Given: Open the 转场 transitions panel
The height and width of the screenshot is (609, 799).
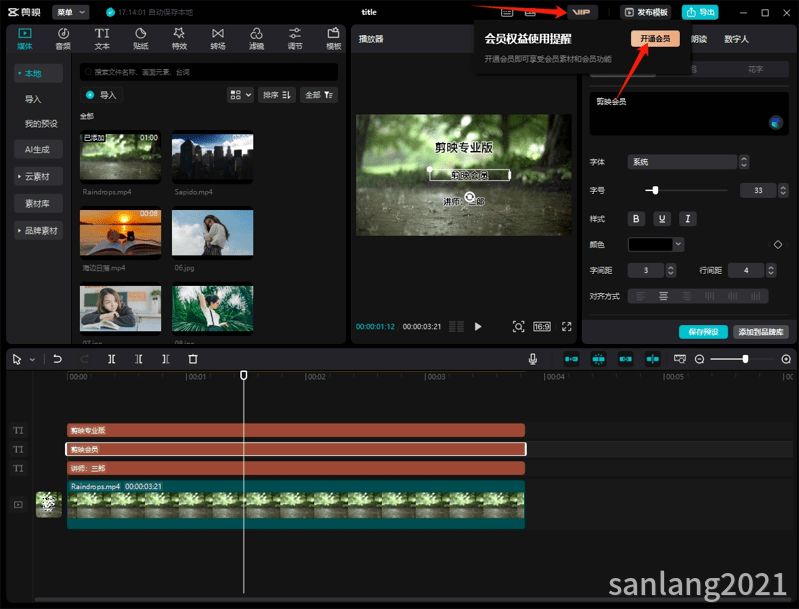Looking at the screenshot, I should click(x=218, y=39).
